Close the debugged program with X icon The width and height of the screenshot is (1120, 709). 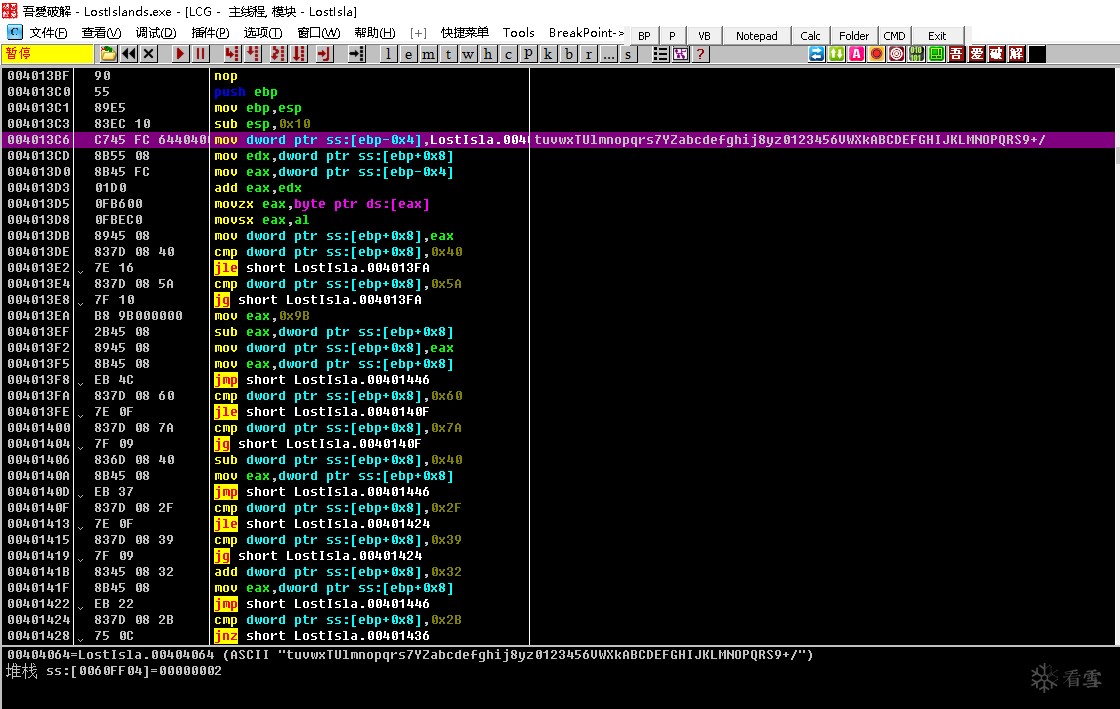[x=149, y=54]
